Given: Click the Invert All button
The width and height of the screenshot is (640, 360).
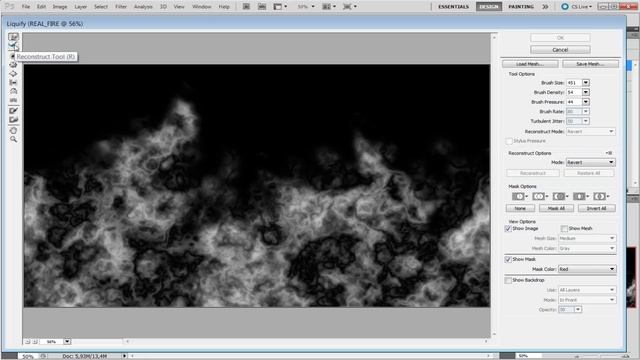Looking at the screenshot, I should (596, 209).
